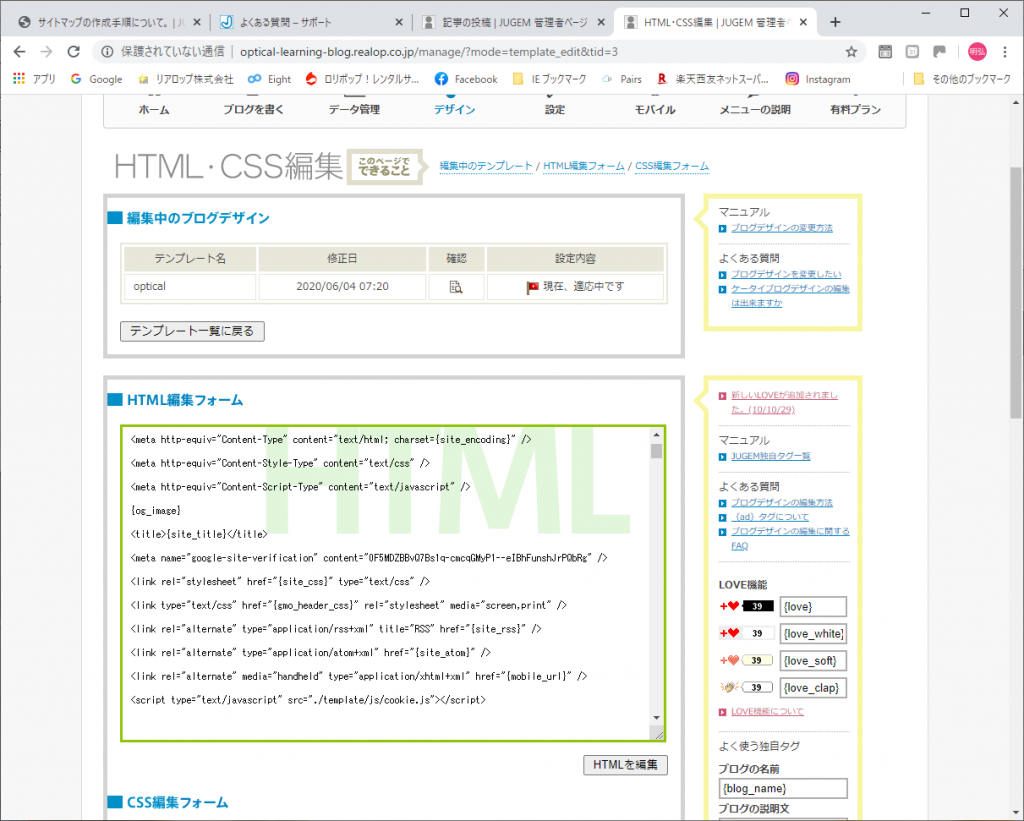
Task: Click the HTML editor scroll down arrow
Action: click(656, 718)
